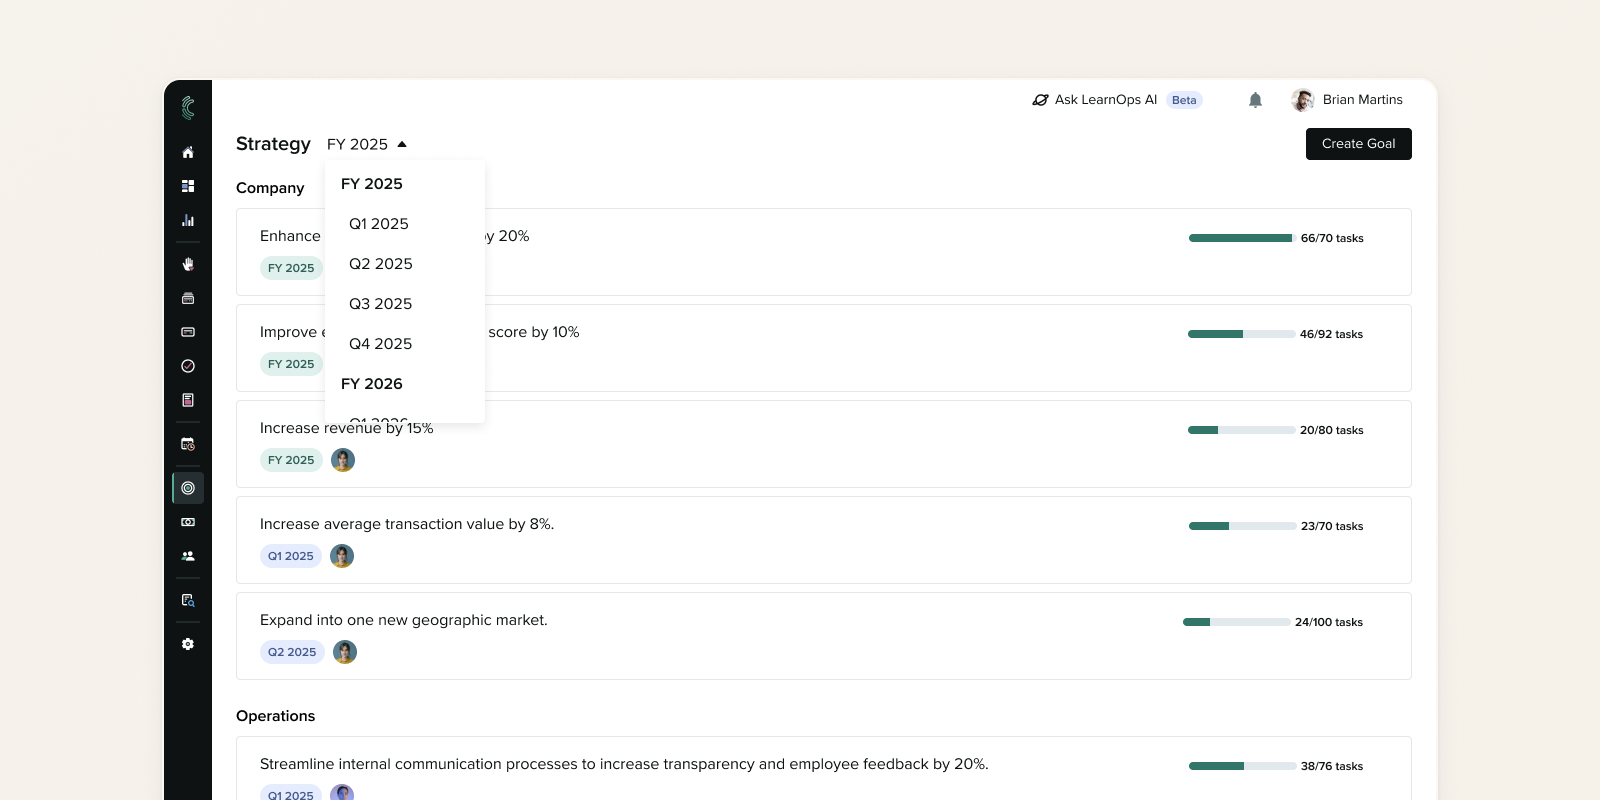This screenshot has height=800, width=1600.
Task: Open the calendar clock icon in sidebar
Action: pyautogui.click(x=188, y=444)
